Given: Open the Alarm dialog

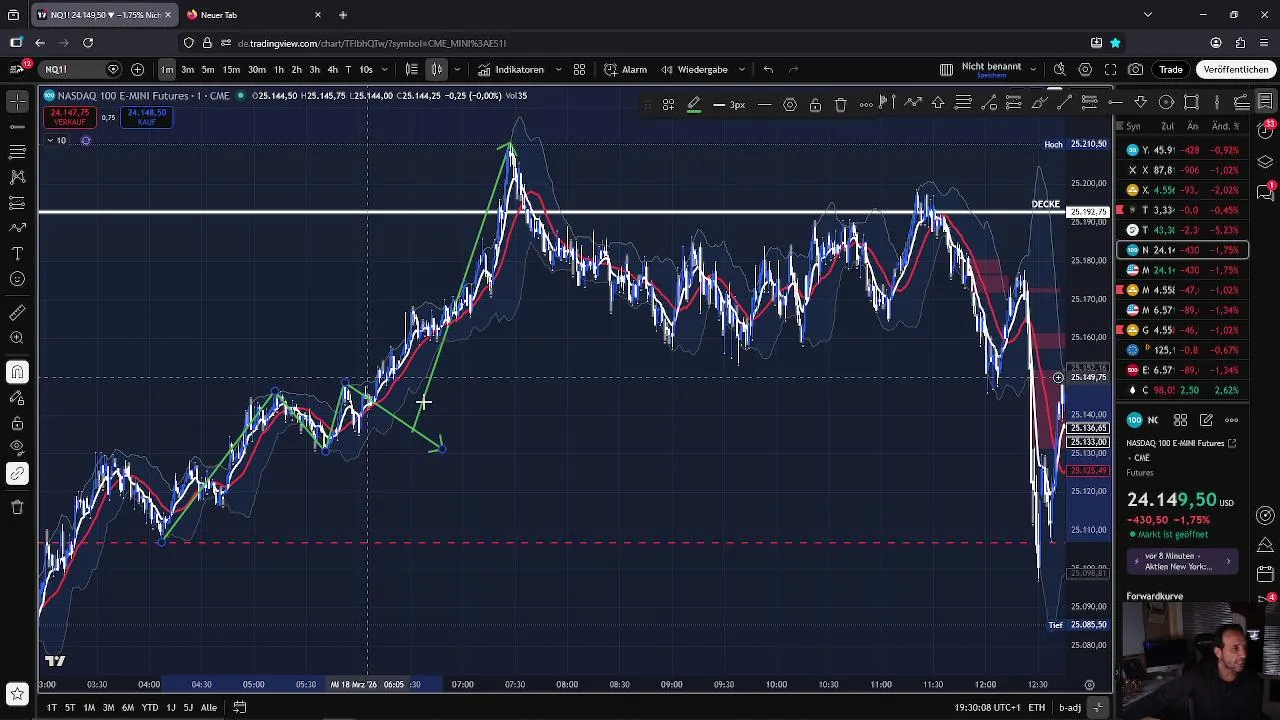Looking at the screenshot, I should pyautogui.click(x=626, y=69).
